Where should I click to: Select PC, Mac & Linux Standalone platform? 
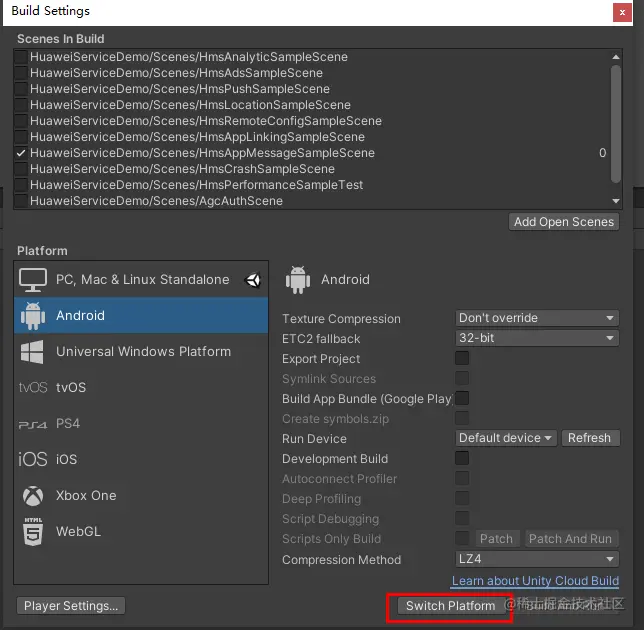pyautogui.click(x=141, y=280)
